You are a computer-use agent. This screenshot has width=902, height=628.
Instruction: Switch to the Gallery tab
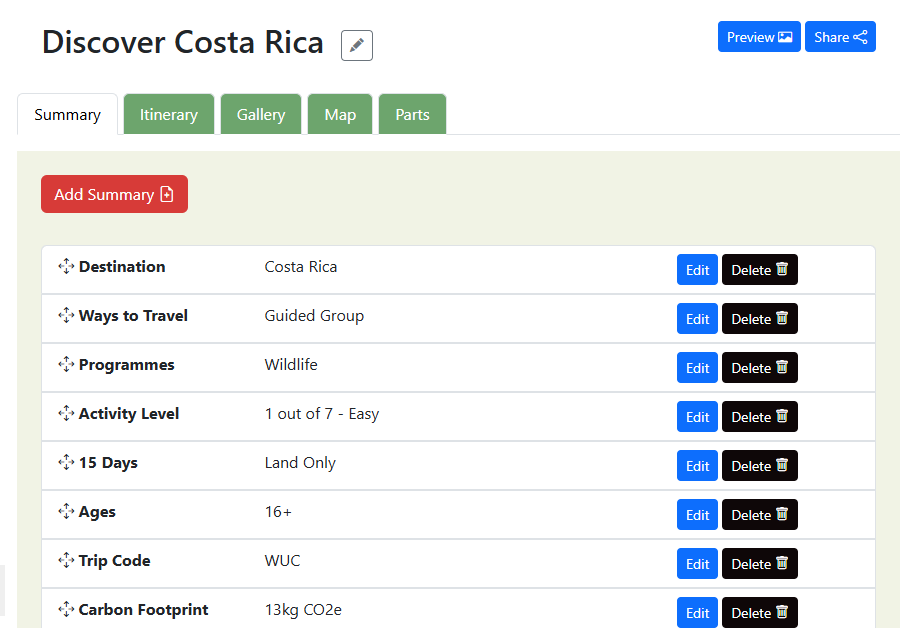(x=261, y=115)
